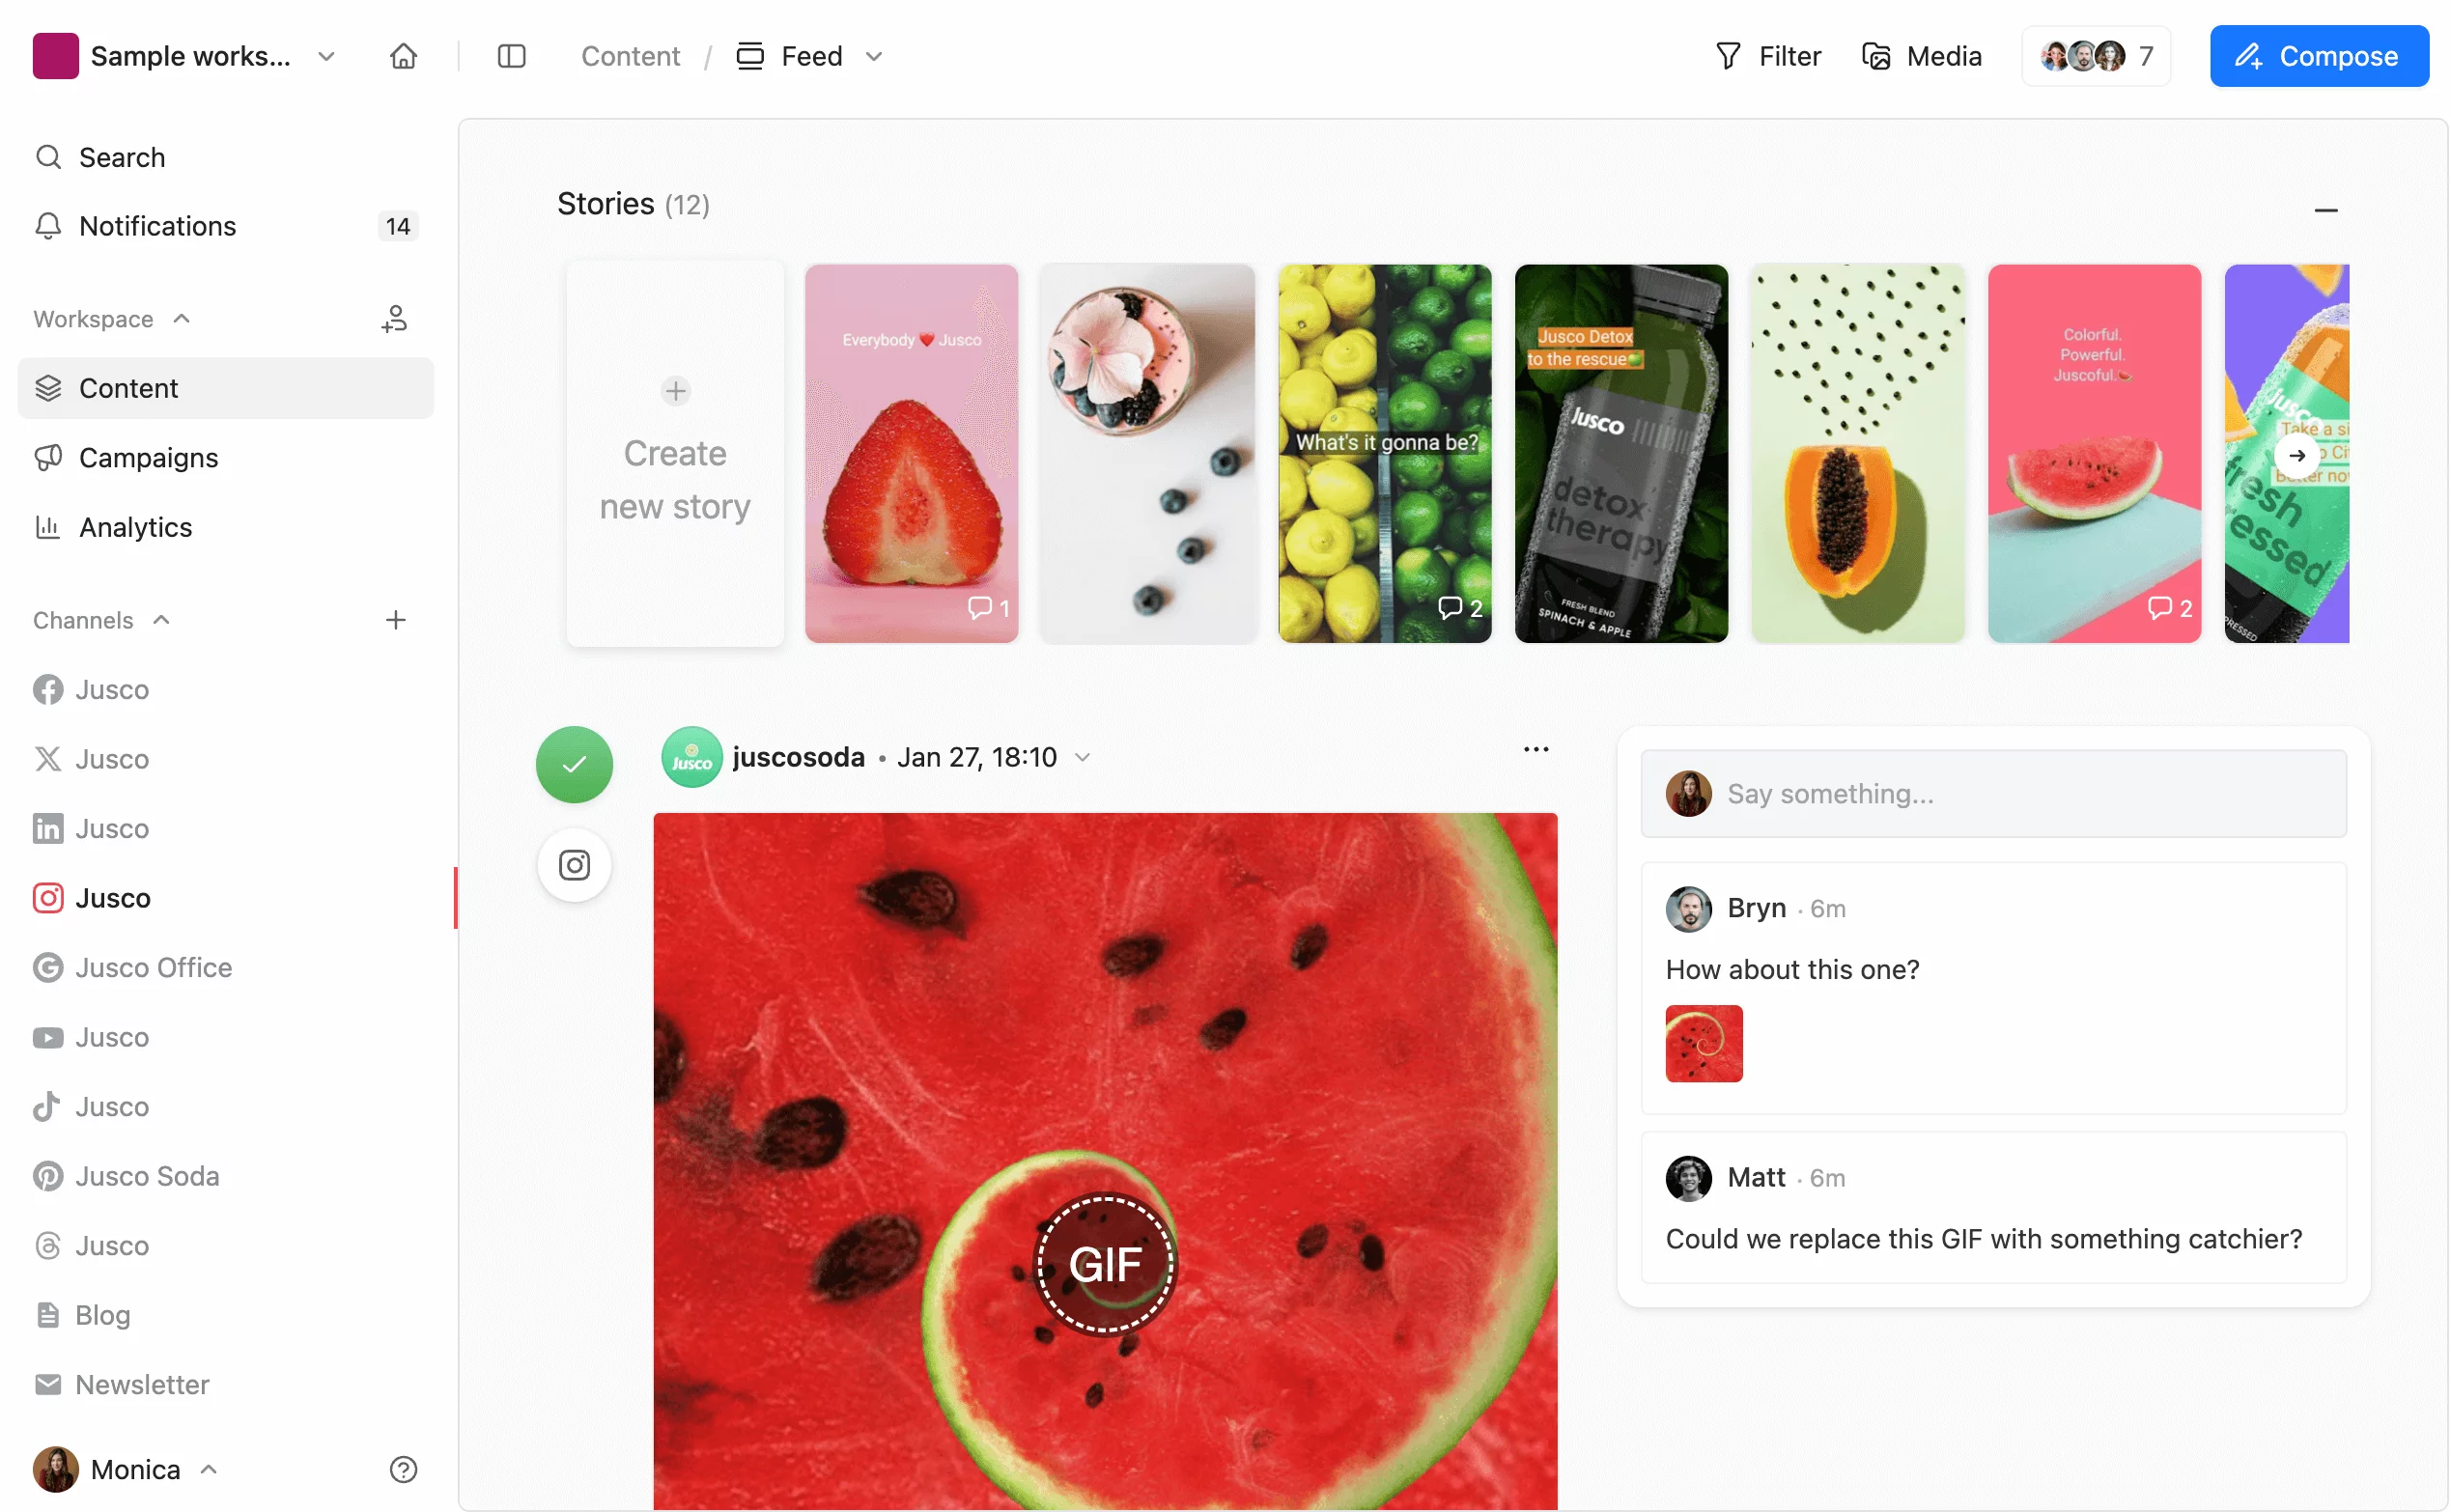
Task: Toggle the home icon in top navigation
Action: click(x=403, y=56)
